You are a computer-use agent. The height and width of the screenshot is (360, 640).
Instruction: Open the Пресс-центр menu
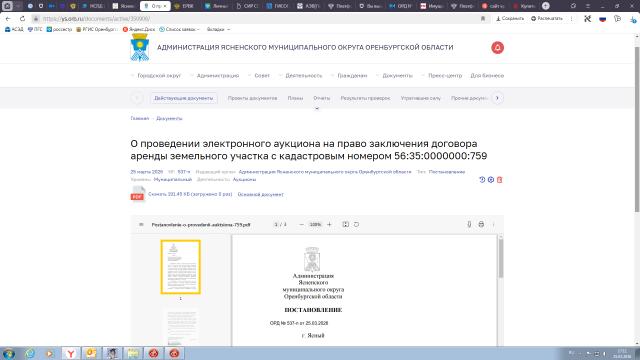pos(445,76)
